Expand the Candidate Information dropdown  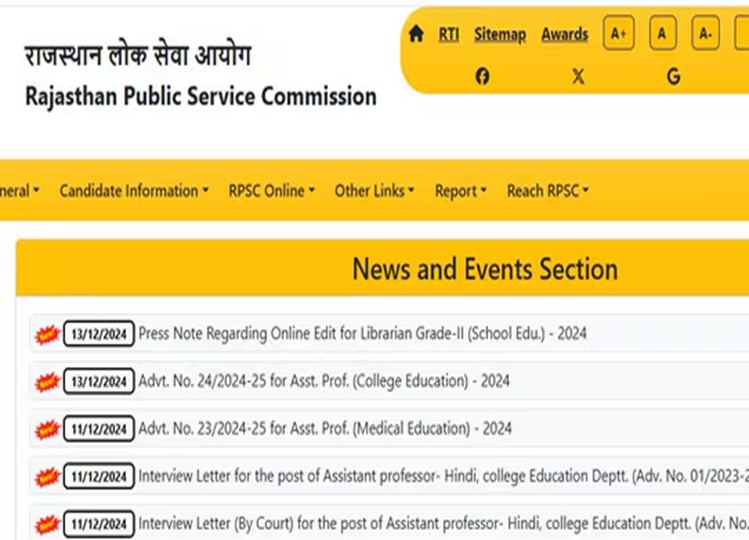pos(134,191)
